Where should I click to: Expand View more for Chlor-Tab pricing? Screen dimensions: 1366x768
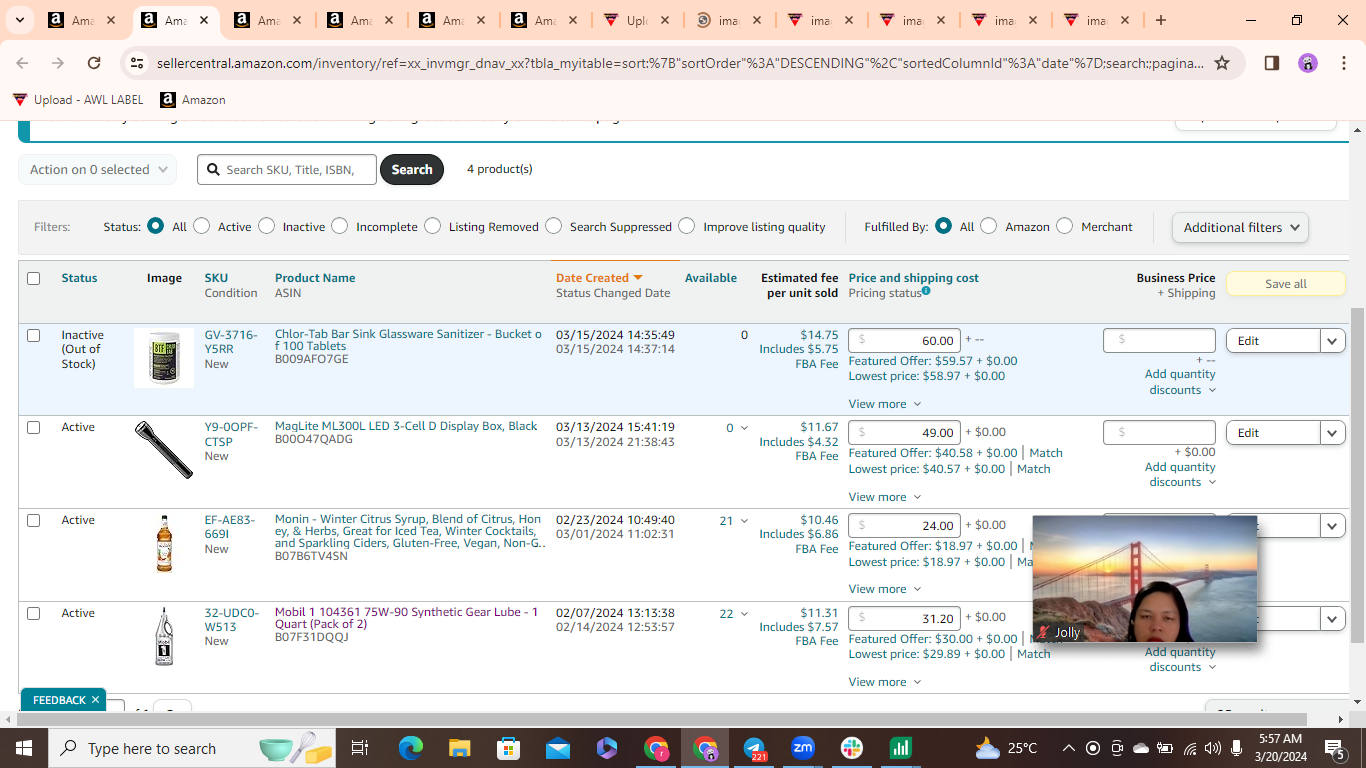click(x=885, y=404)
